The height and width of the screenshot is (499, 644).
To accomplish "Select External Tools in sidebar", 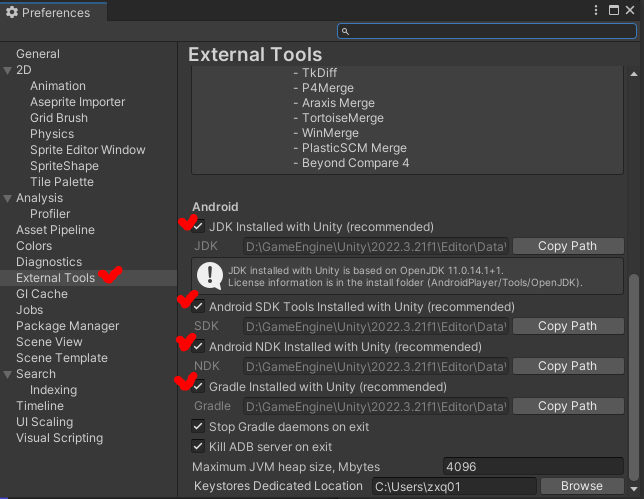I will [x=55, y=278].
